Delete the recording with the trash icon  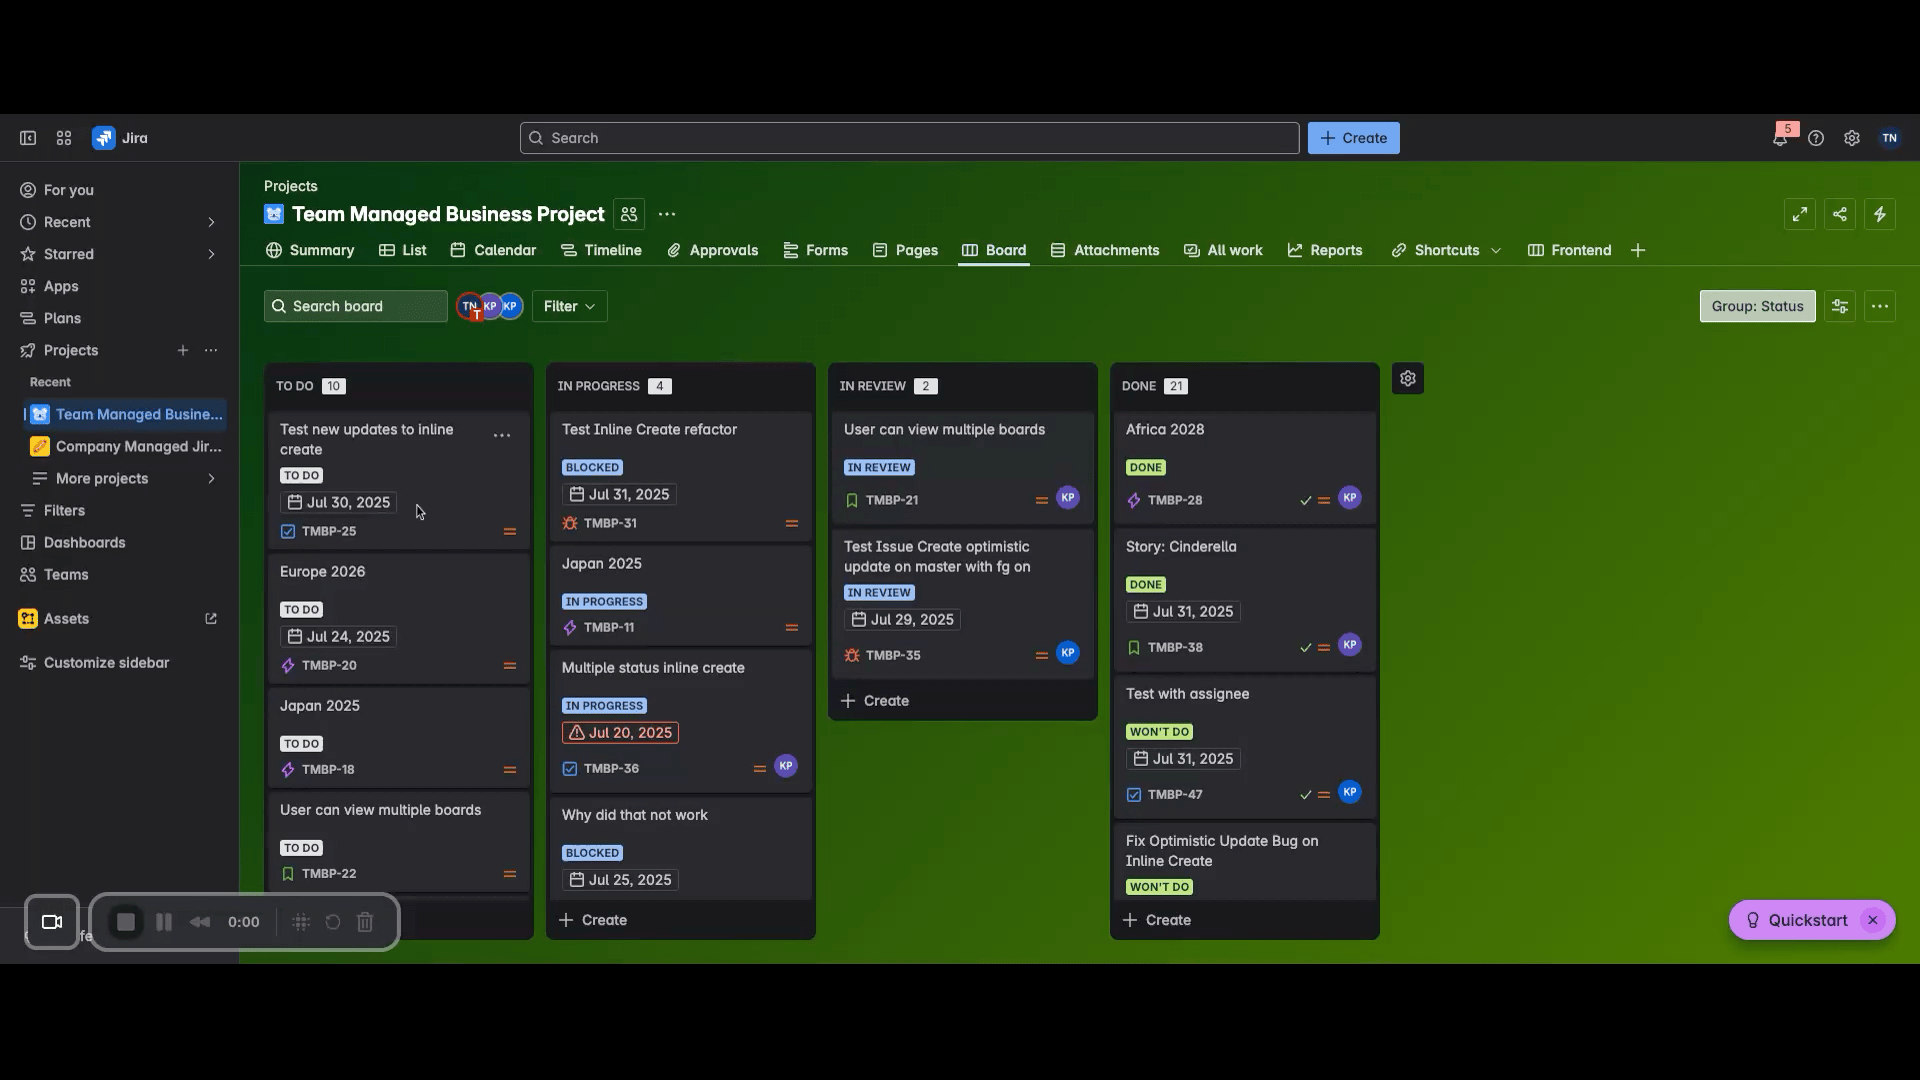pyautogui.click(x=365, y=922)
